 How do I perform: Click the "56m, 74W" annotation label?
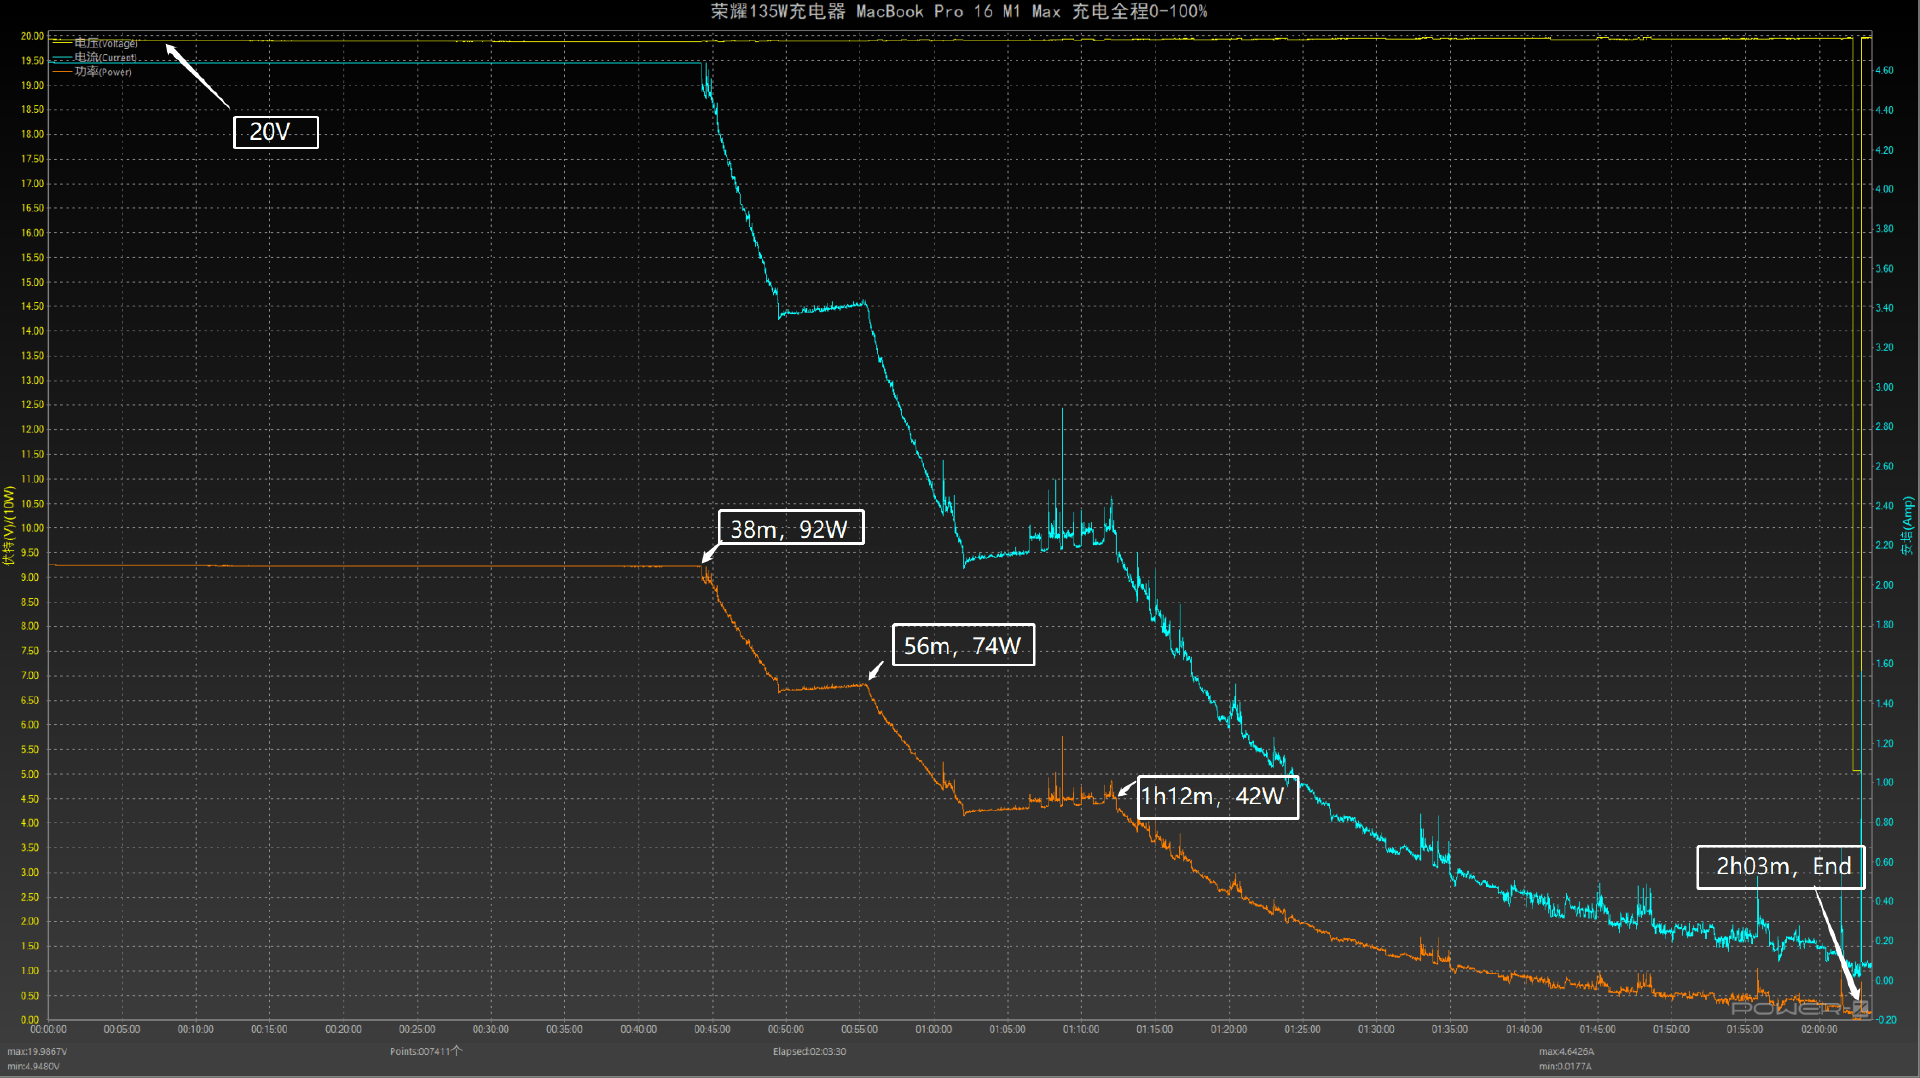[962, 645]
